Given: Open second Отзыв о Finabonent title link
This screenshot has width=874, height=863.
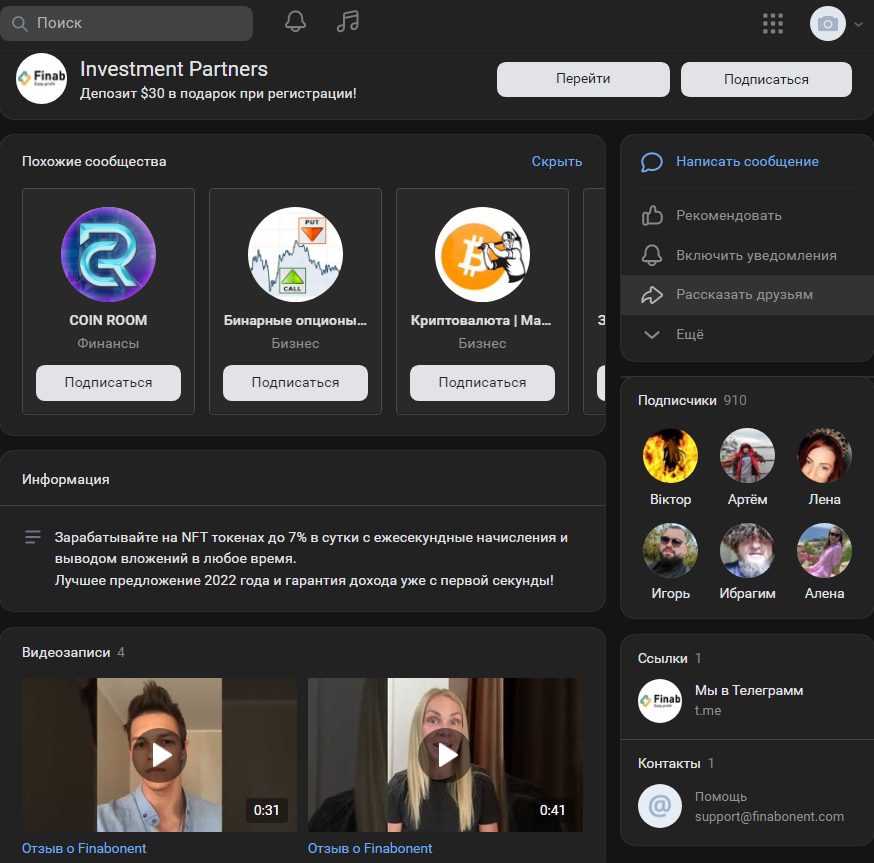Looking at the screenshot, I should point(370,848).
